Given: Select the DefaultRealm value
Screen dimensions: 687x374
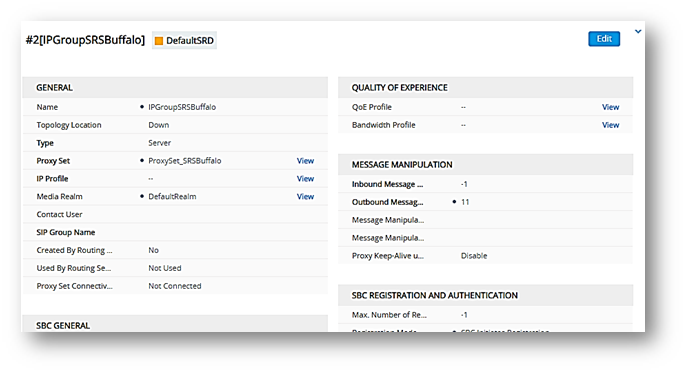Looking at the screenshot, I should 172,197.
